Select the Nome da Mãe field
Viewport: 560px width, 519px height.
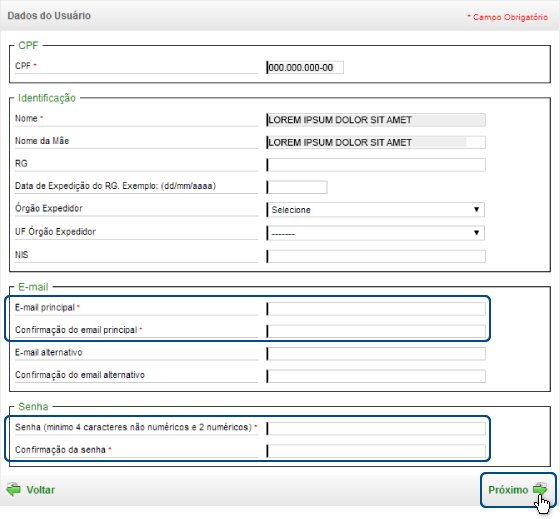coord(376,143)
